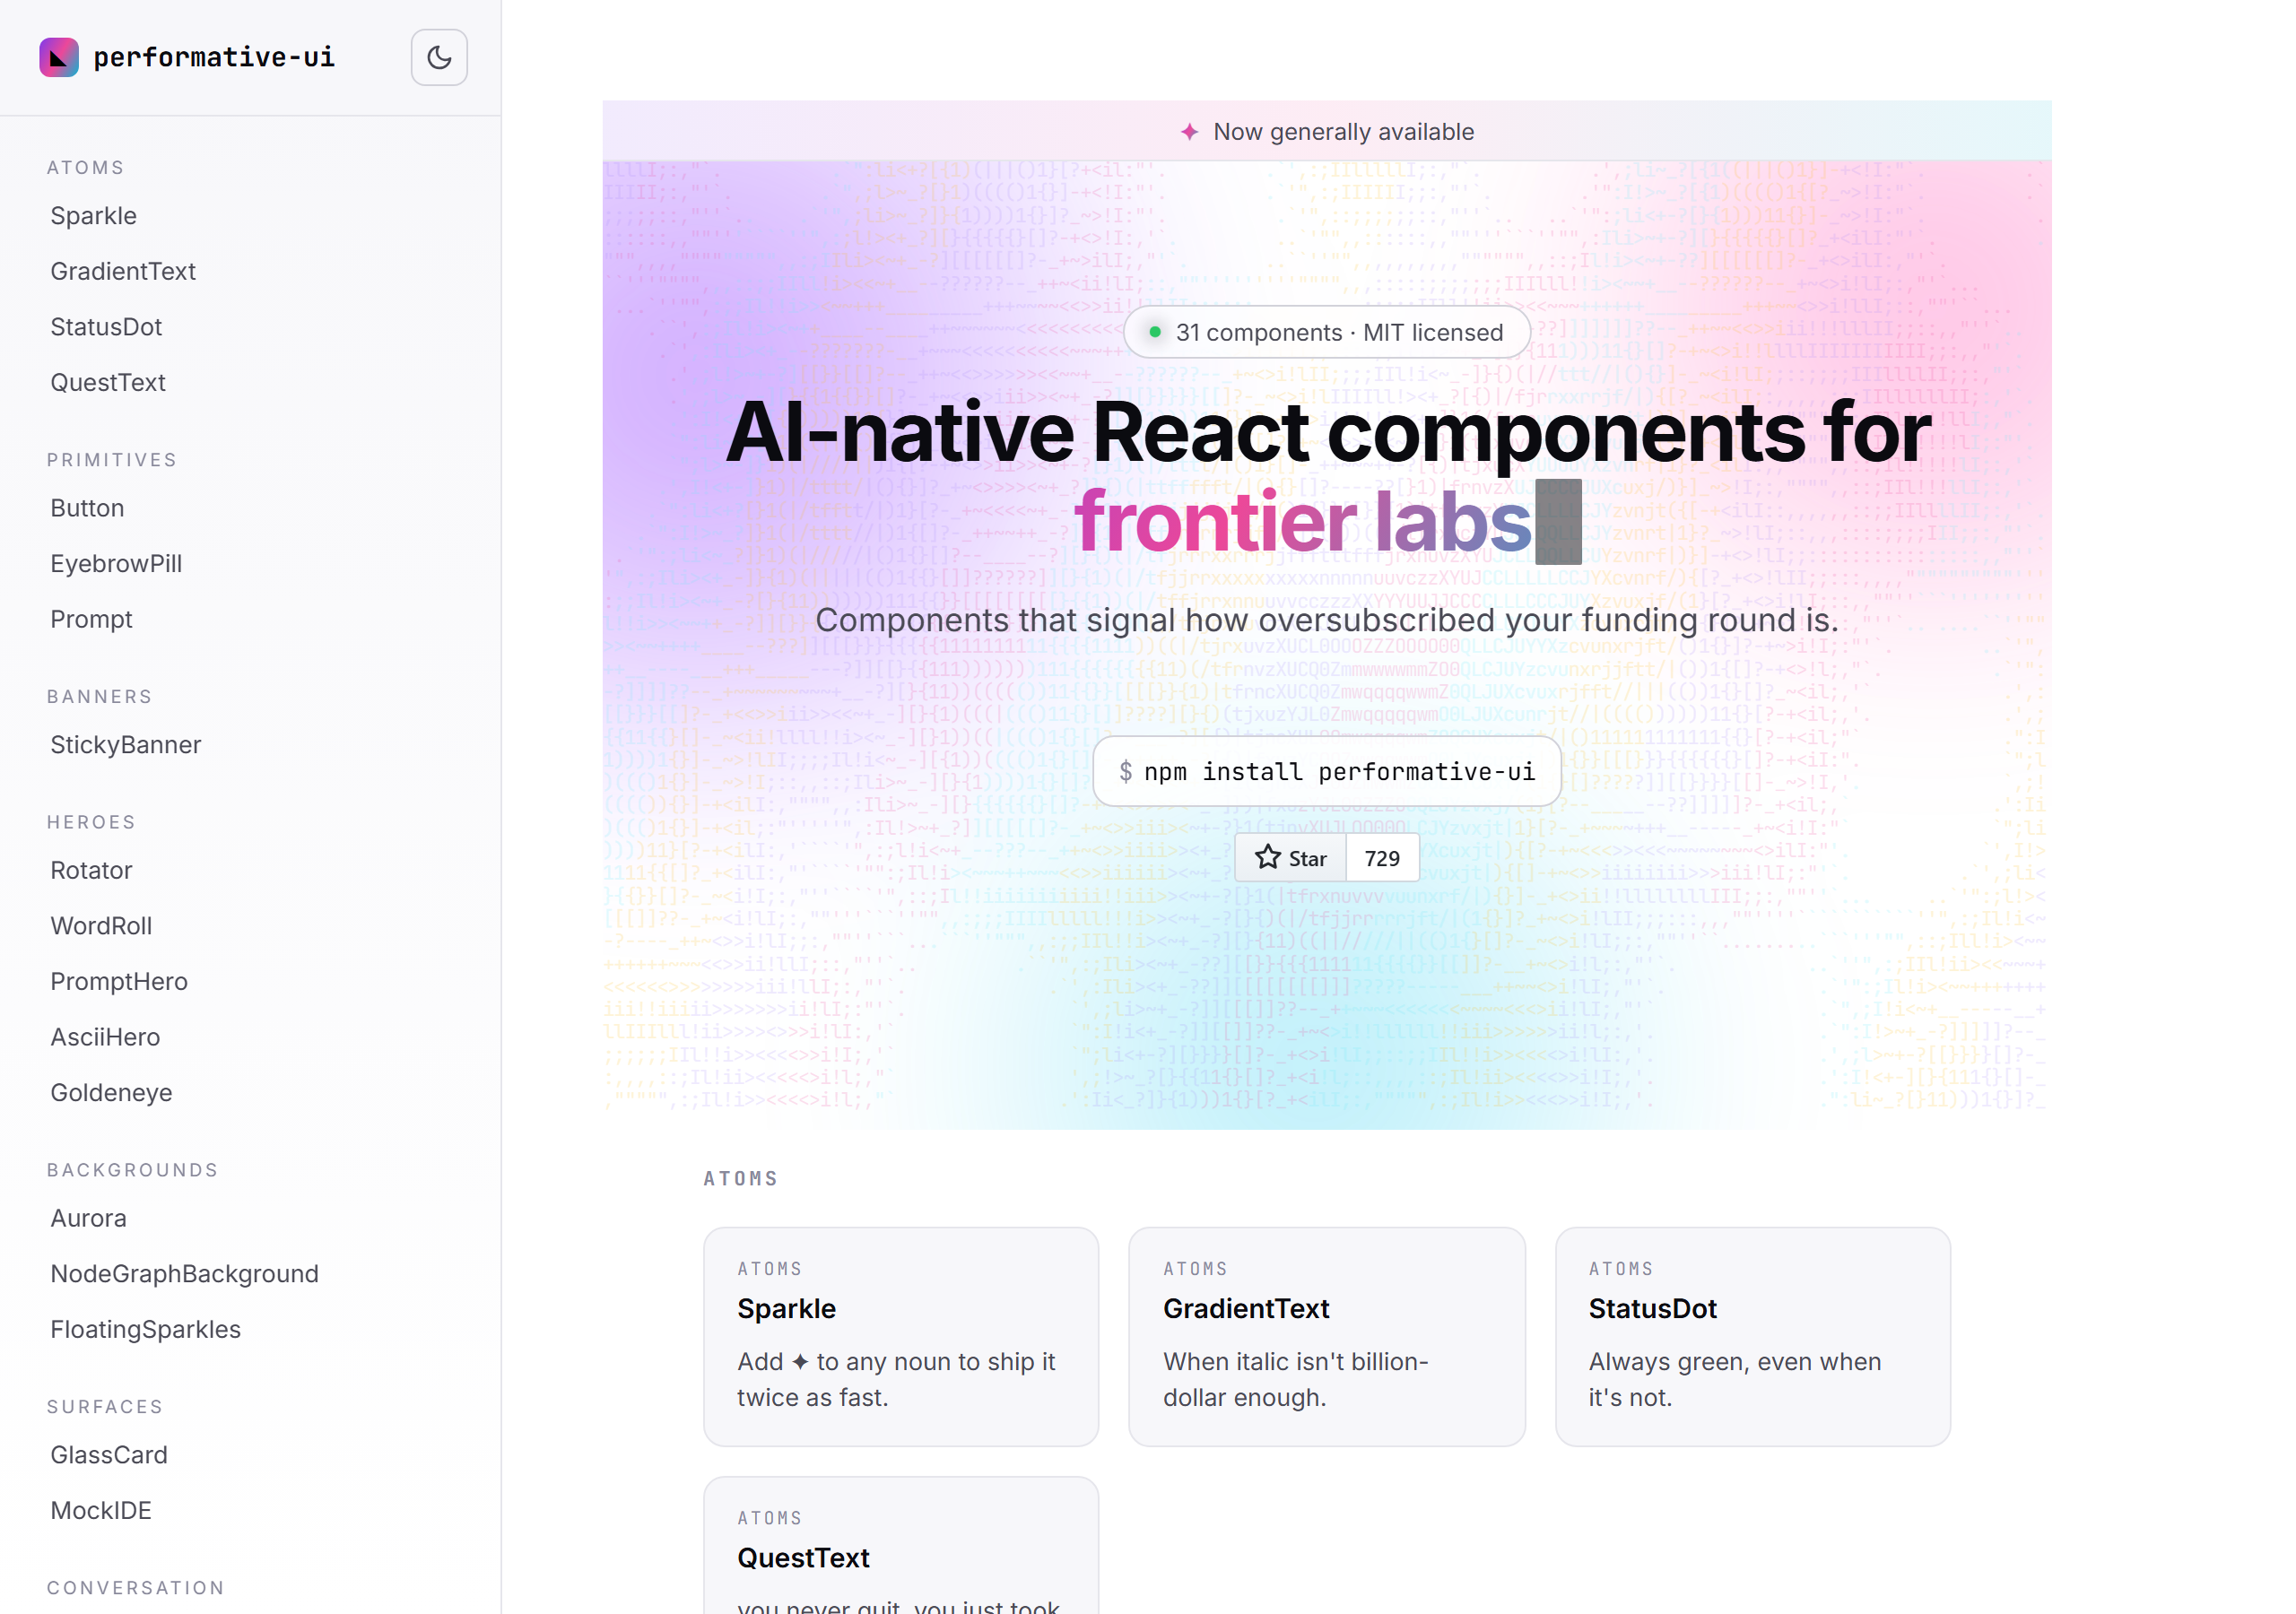Click the PRIMITIVES sidebar heading
Image resolution: width=2296 pixels, height=1614 pixels.
click(112, 460)
